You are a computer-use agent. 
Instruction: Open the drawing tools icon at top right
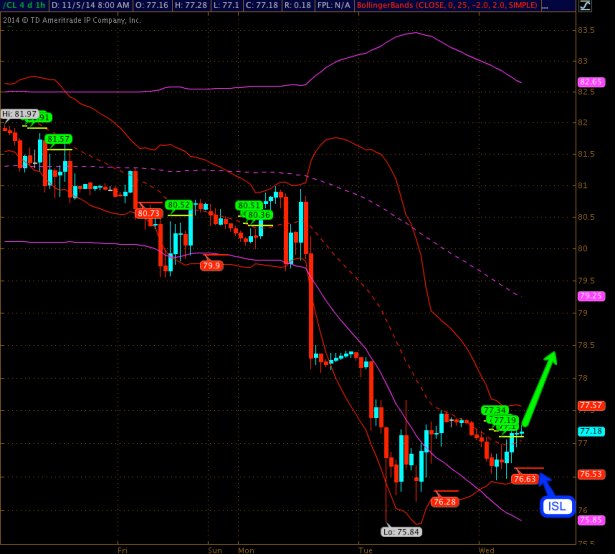click(585, 5)
